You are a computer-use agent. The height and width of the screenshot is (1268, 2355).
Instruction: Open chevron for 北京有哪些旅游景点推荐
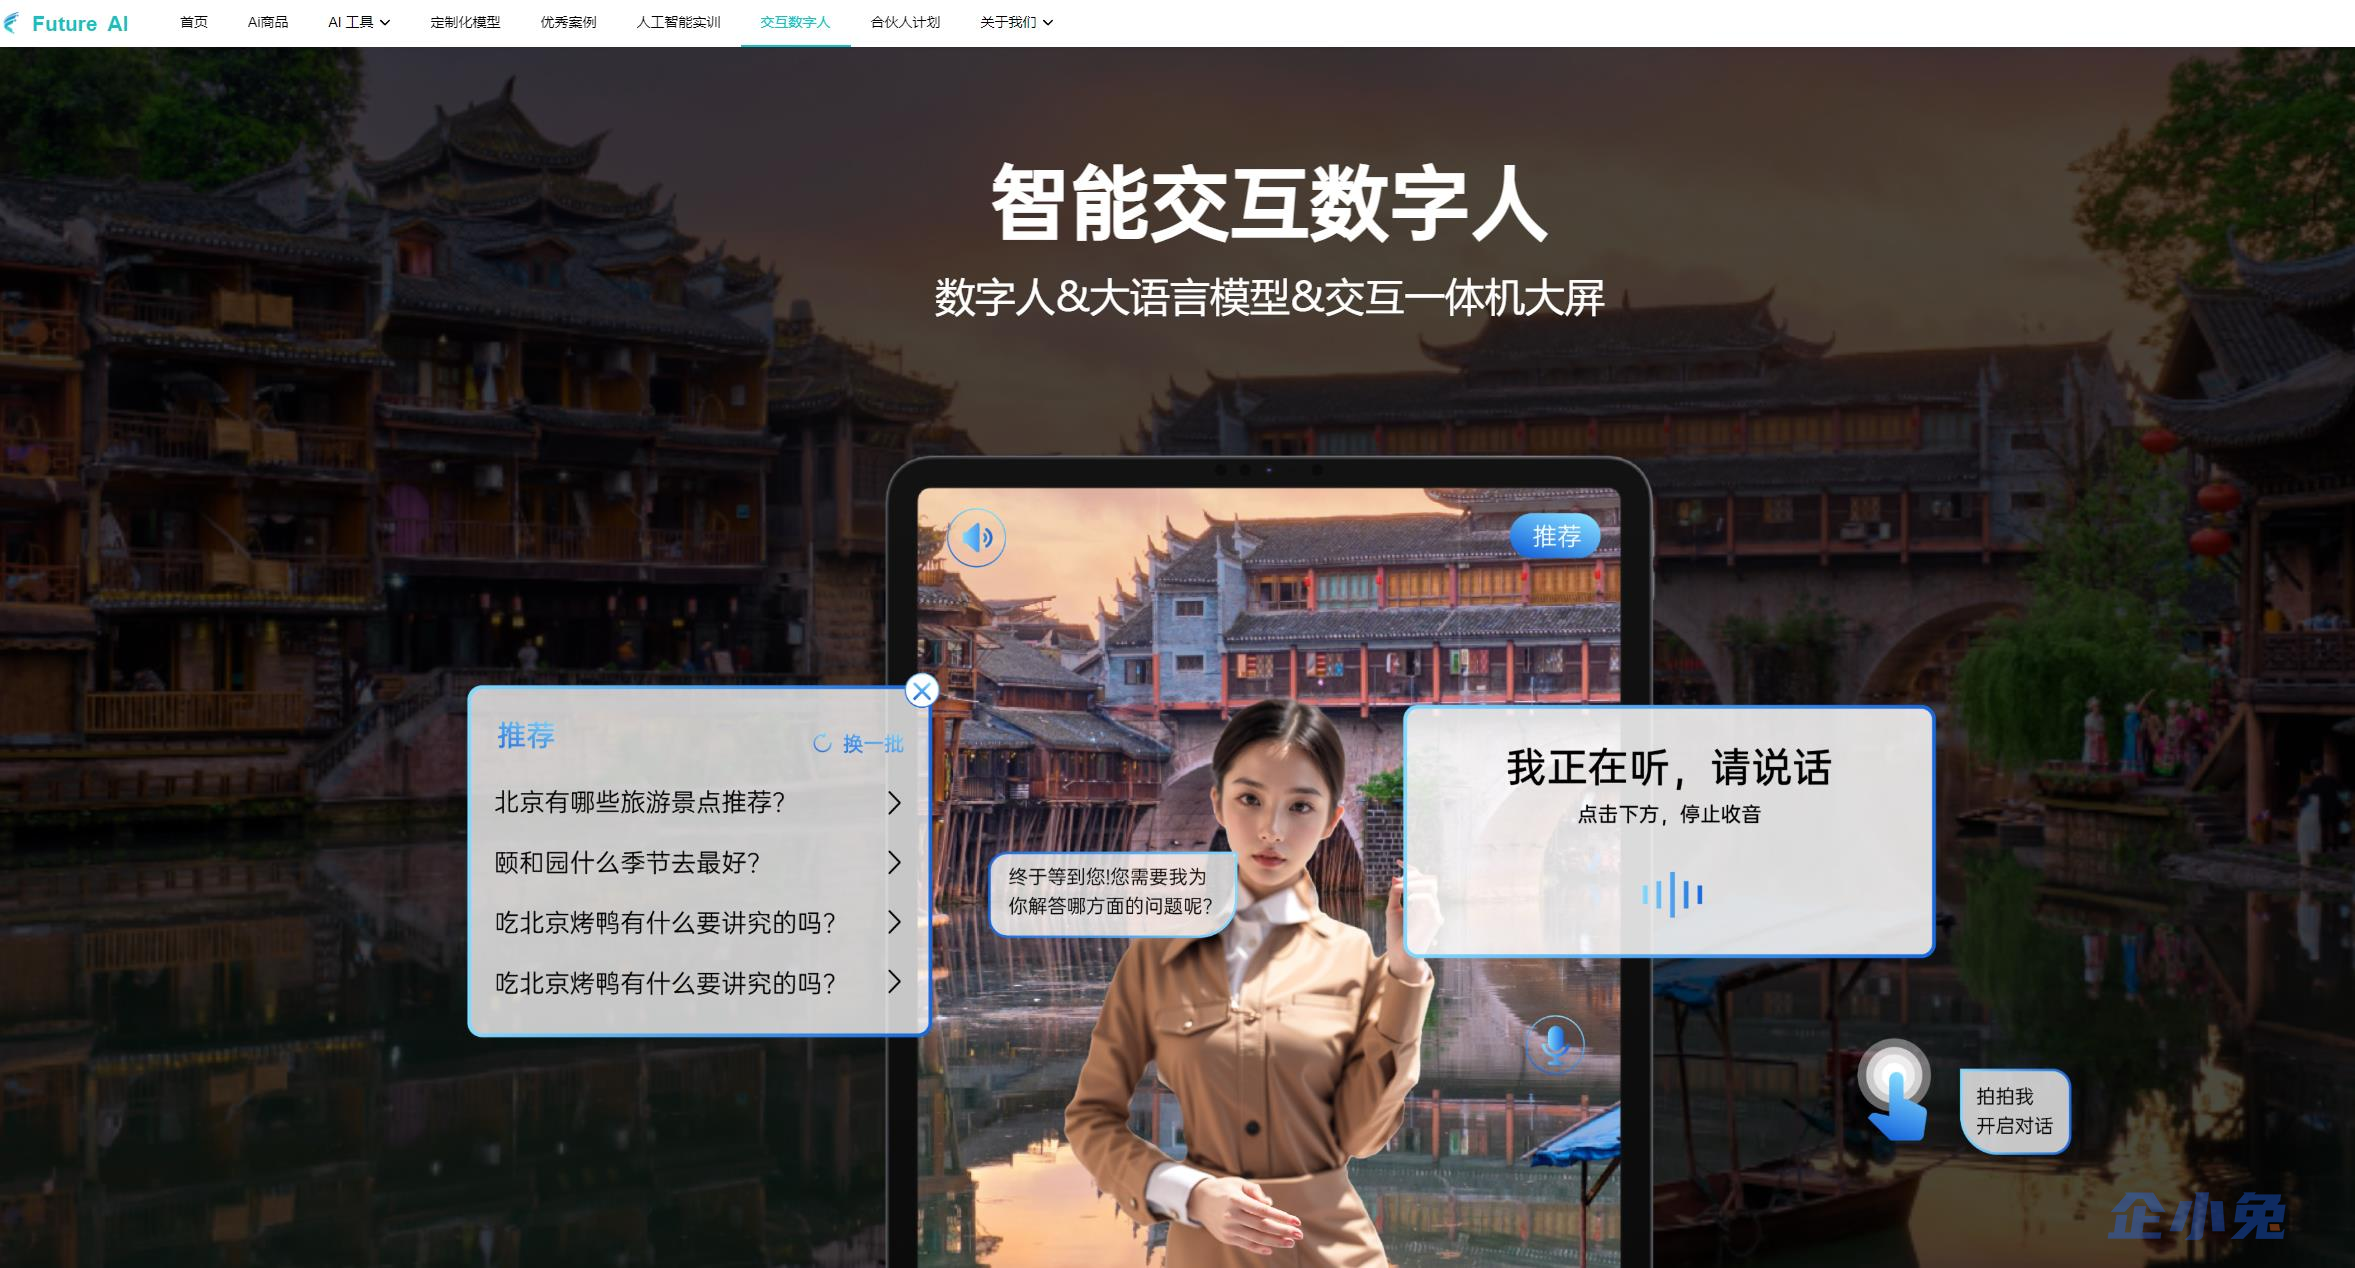894,803
